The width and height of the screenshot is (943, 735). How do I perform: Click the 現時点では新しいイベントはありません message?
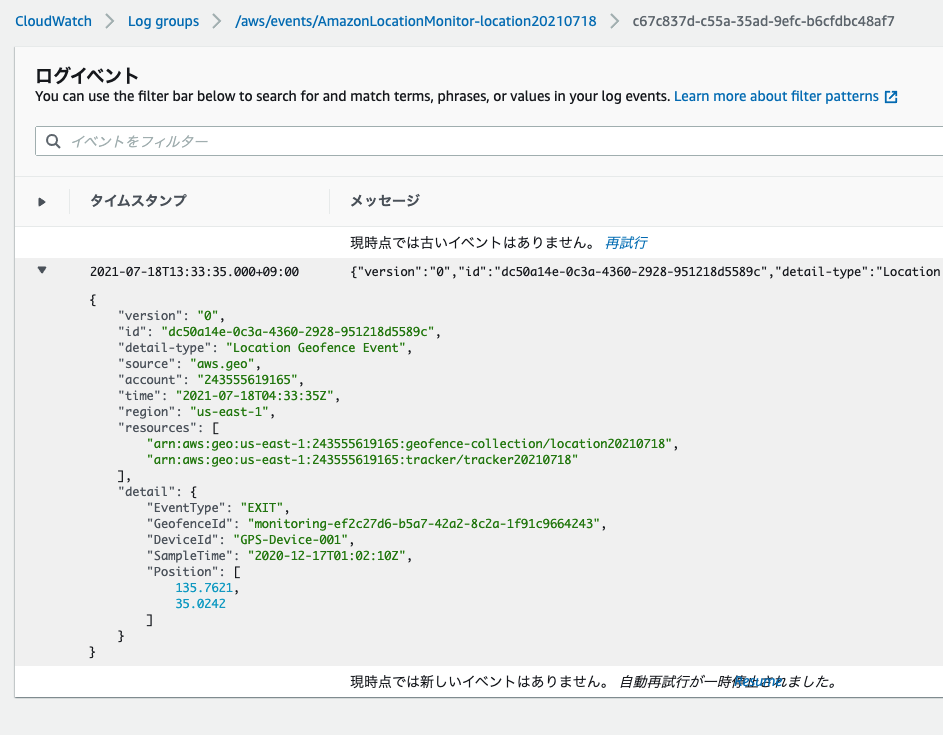[x=480, y=682]
